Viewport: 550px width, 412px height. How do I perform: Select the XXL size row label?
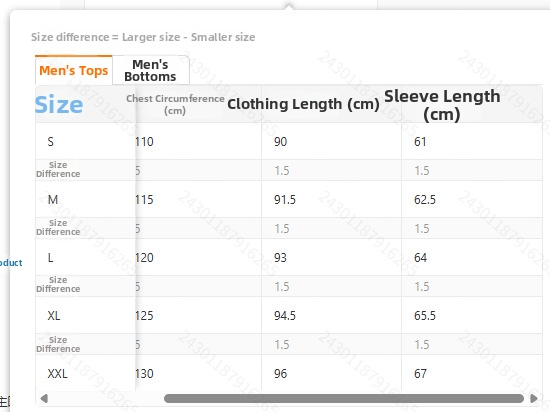[x=58, y=373]
